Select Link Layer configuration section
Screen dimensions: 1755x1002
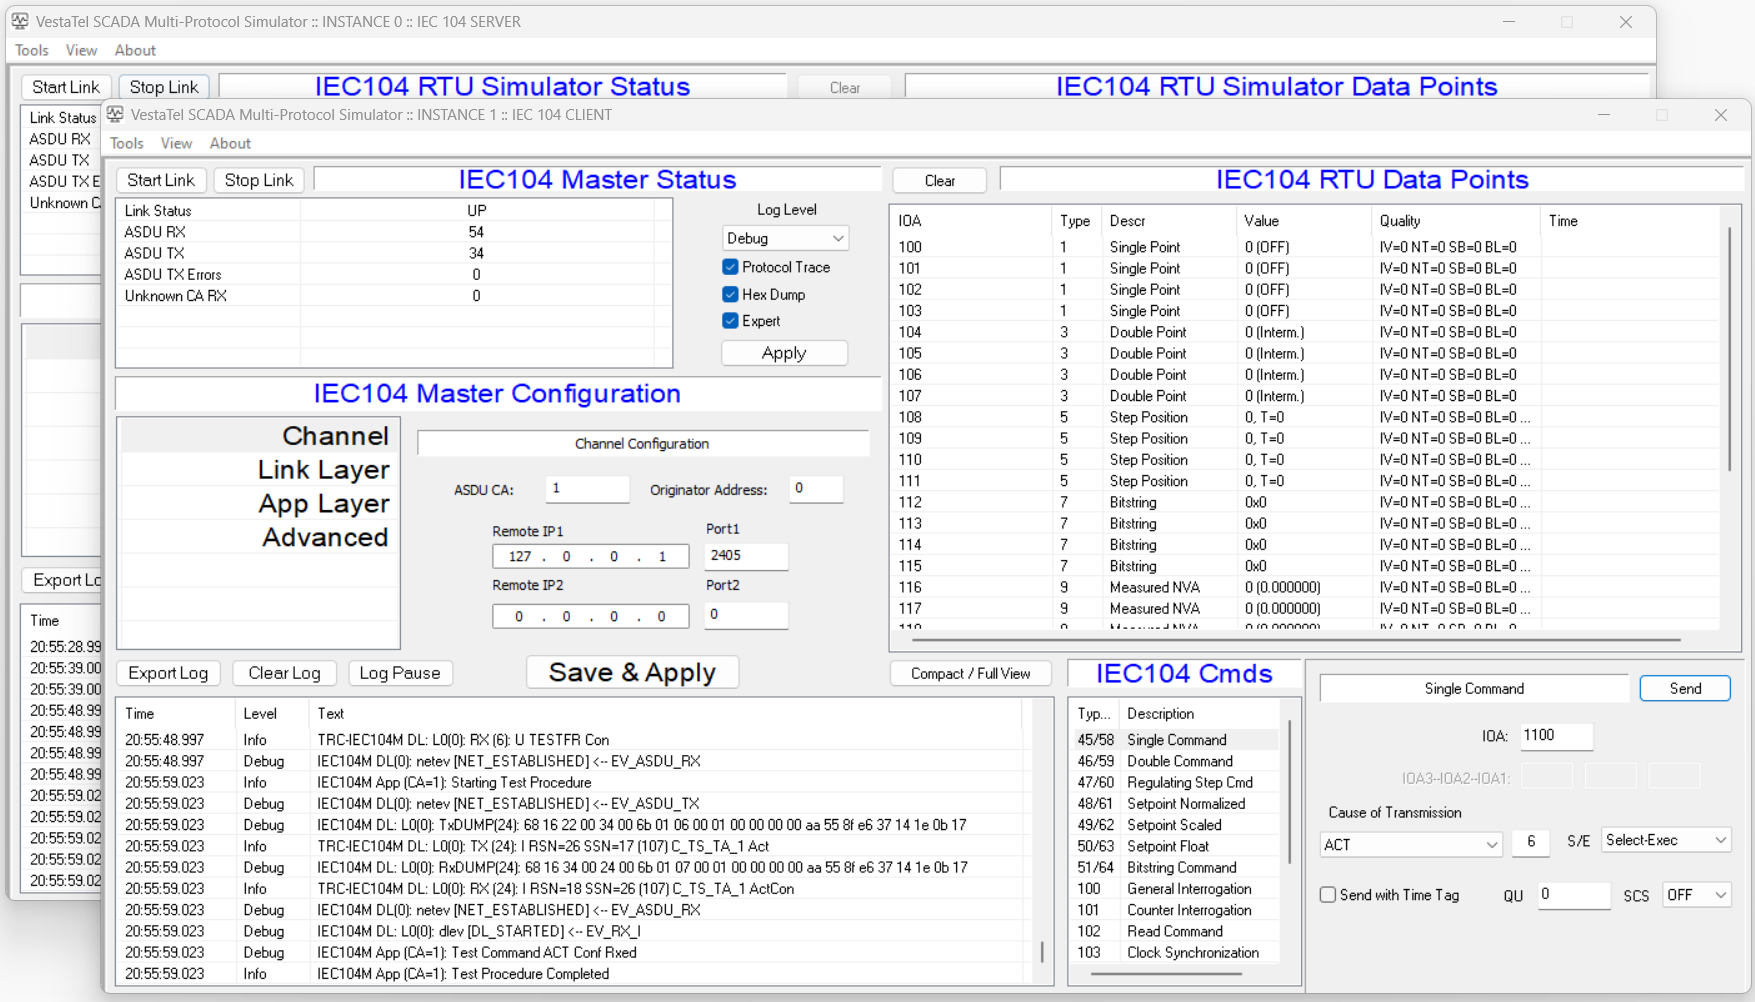pos(322,470)
